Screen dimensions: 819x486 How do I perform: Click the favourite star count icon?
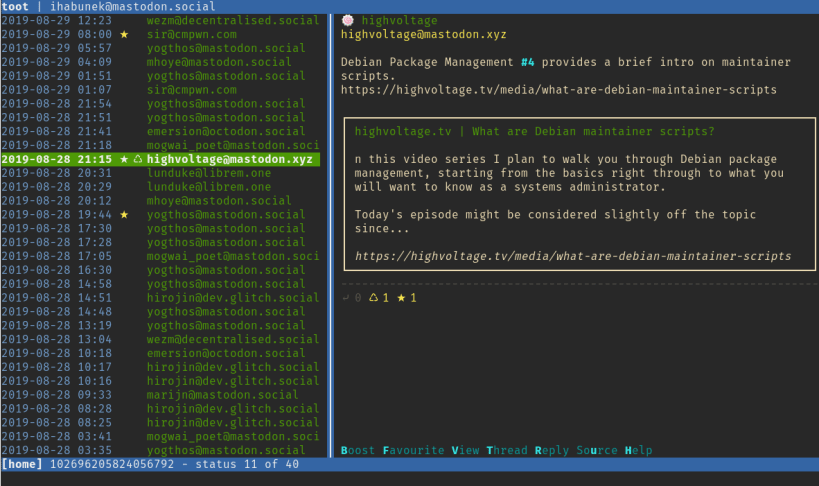point(401,298)
